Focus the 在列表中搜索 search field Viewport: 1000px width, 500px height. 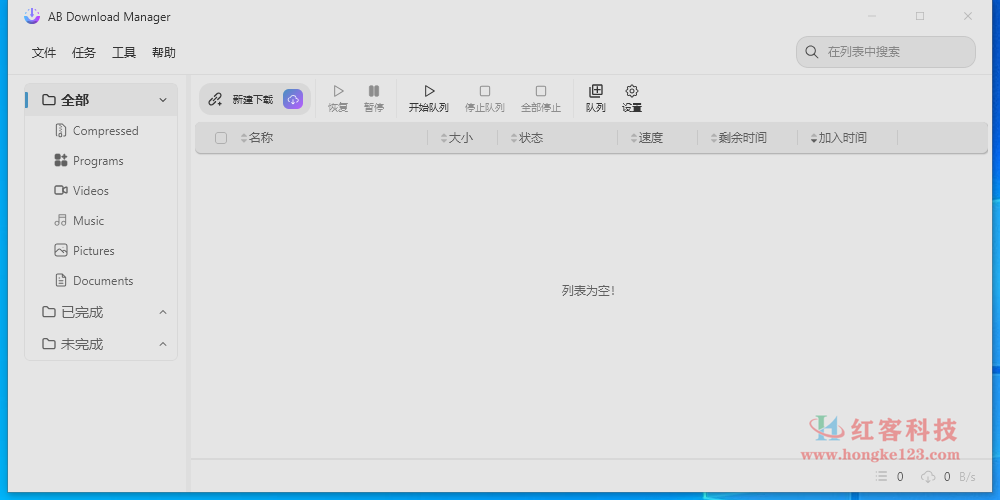click(886, 52)
